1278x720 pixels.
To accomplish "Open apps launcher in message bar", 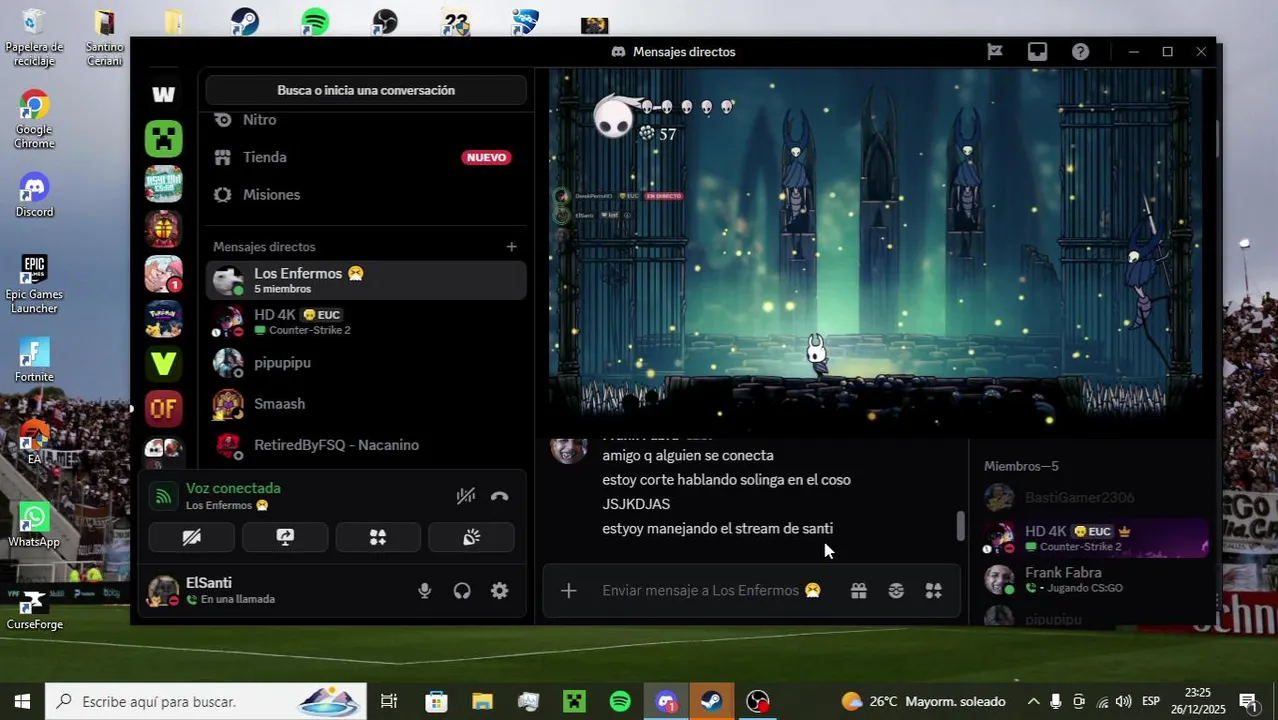I will click(933, 591).
